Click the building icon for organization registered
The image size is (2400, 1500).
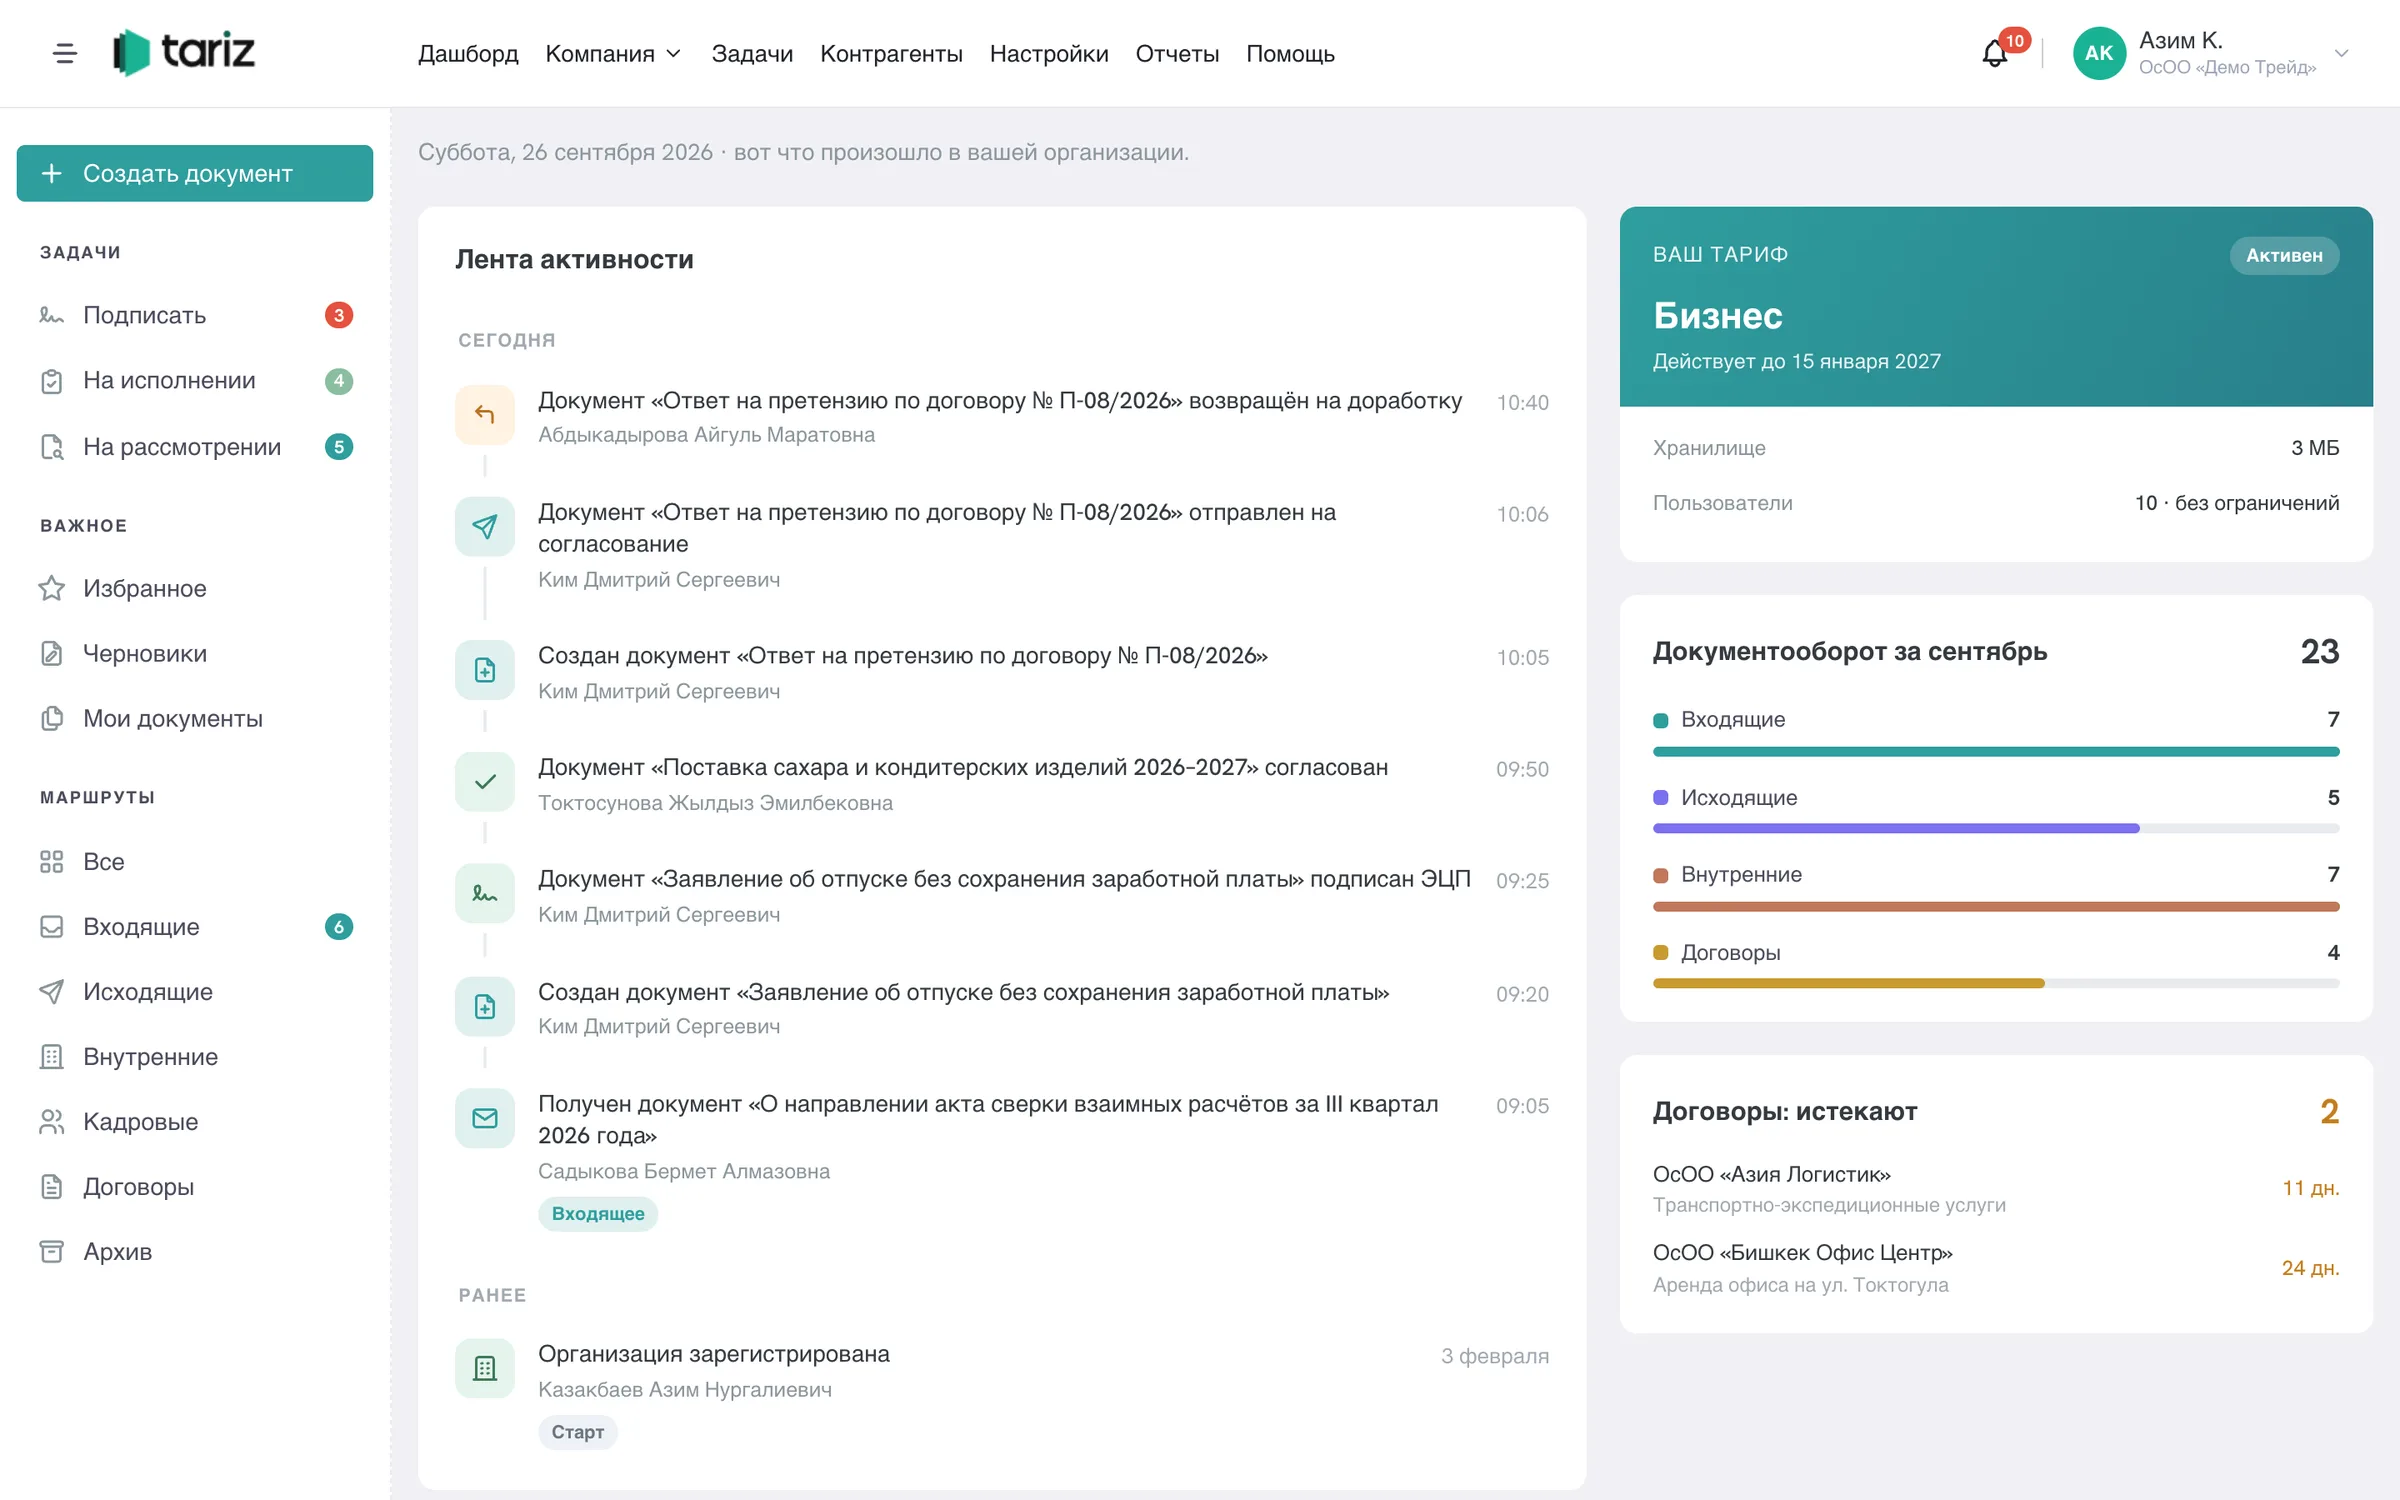[x=485, y=1368]
